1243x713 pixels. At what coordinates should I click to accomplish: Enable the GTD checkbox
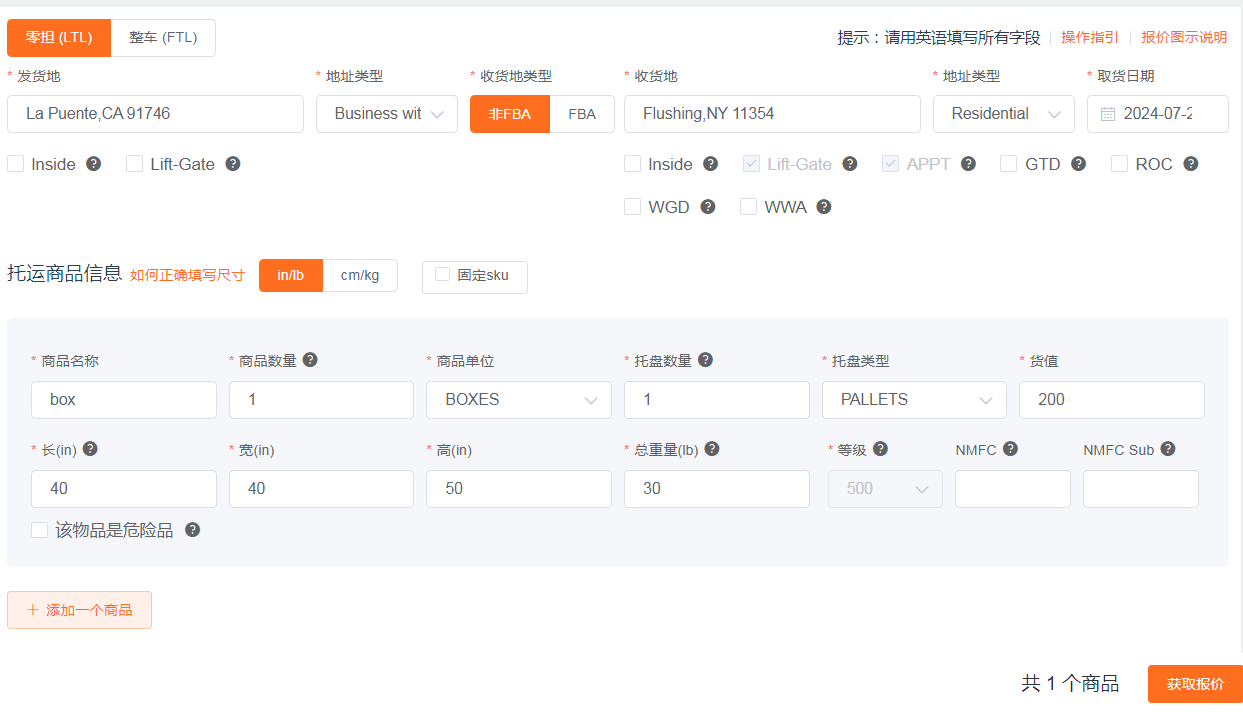point(1008,164)
